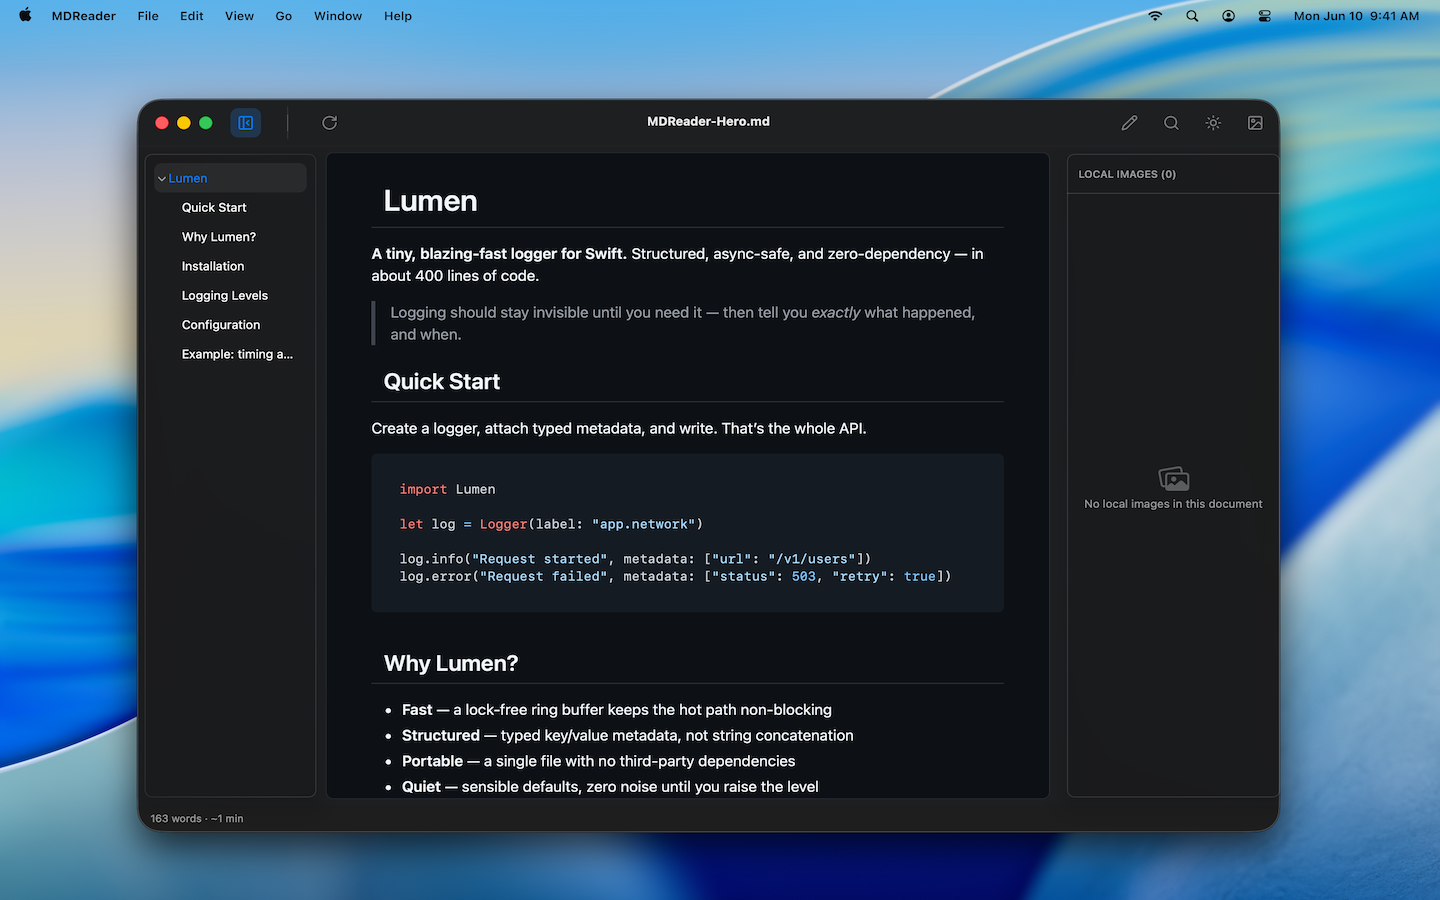Image resolution: width=1440 pixels, height=900 pixels.
Task: Click 'Create a logger, attach typed metadata' paragraph
Action: click(619, 428)
